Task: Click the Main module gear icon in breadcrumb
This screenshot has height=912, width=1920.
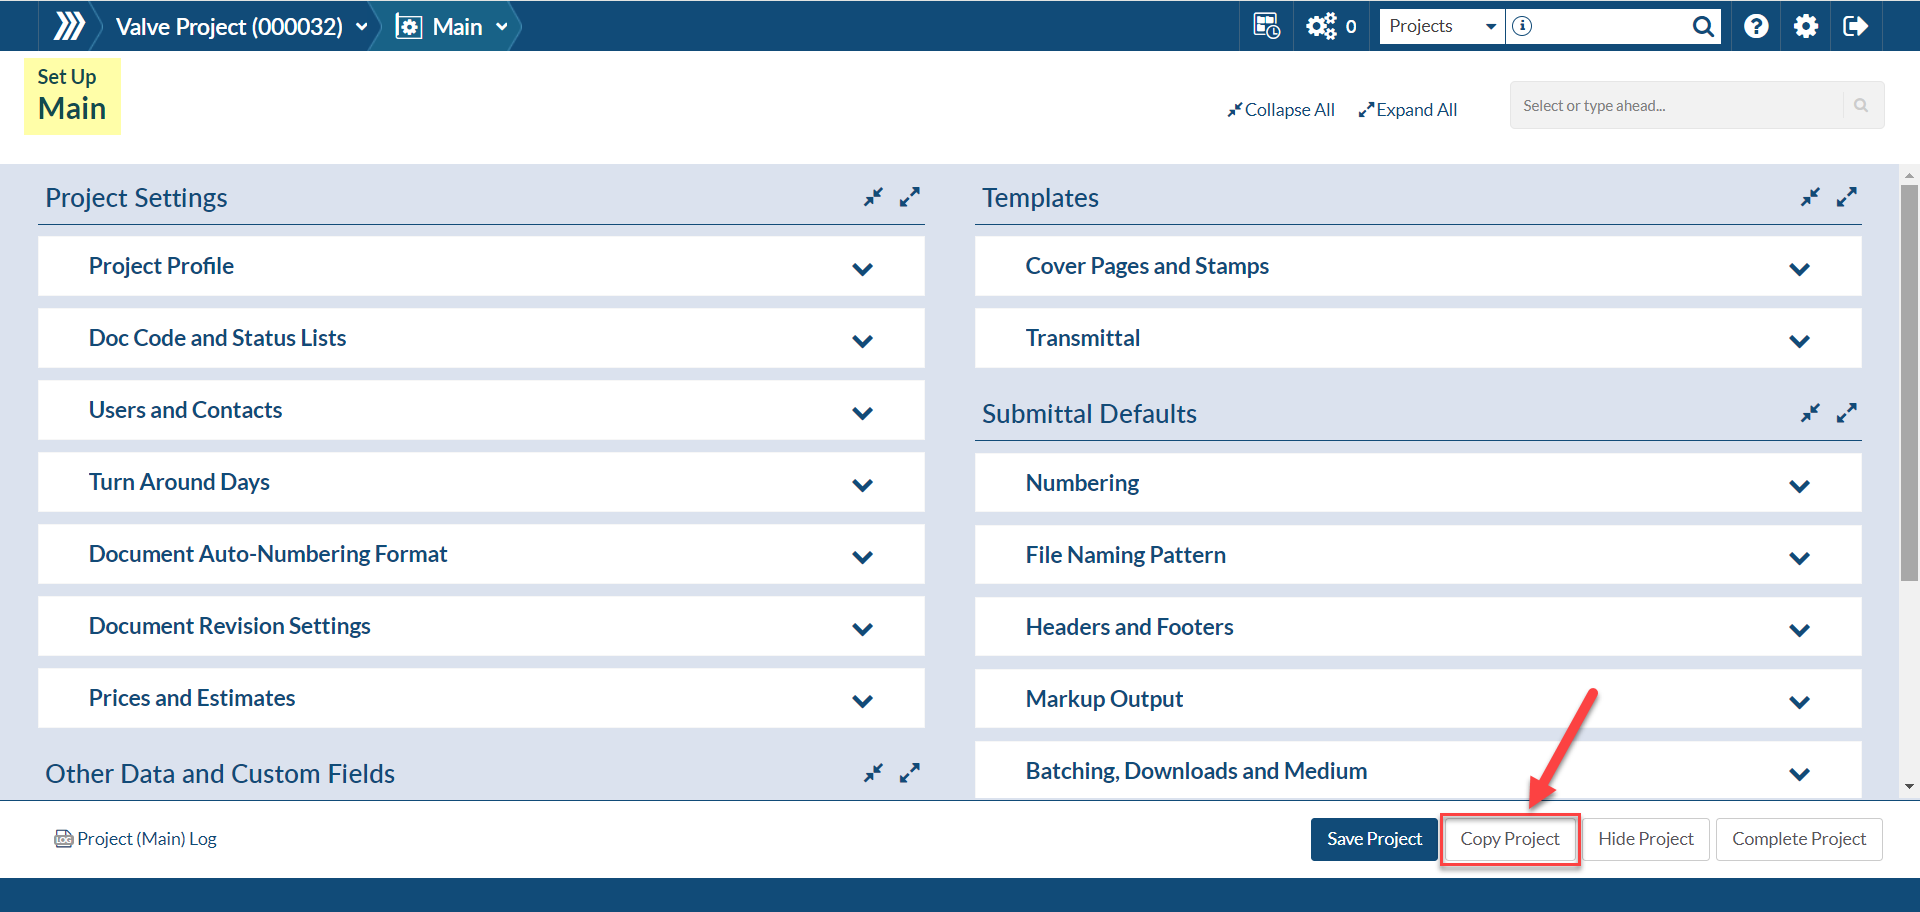Action: pos(408,27)
